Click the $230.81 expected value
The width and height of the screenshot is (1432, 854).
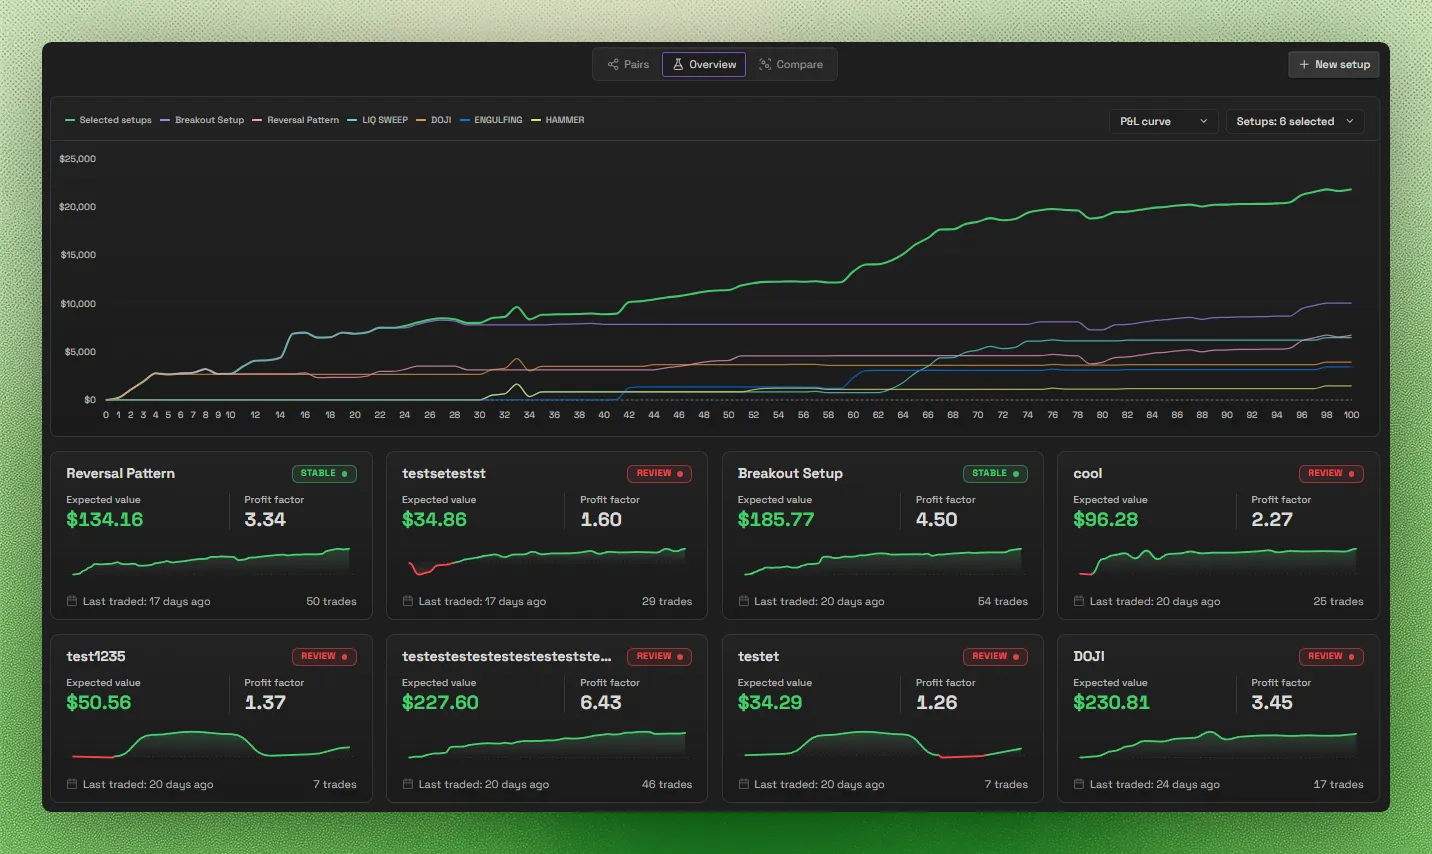1111,703
